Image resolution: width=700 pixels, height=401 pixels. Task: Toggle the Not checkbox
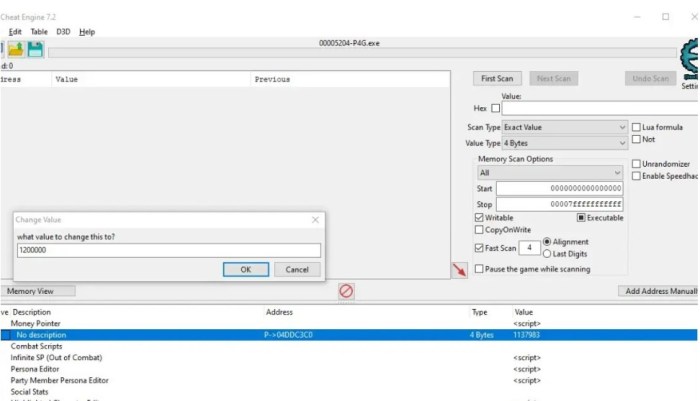[637, 139]
